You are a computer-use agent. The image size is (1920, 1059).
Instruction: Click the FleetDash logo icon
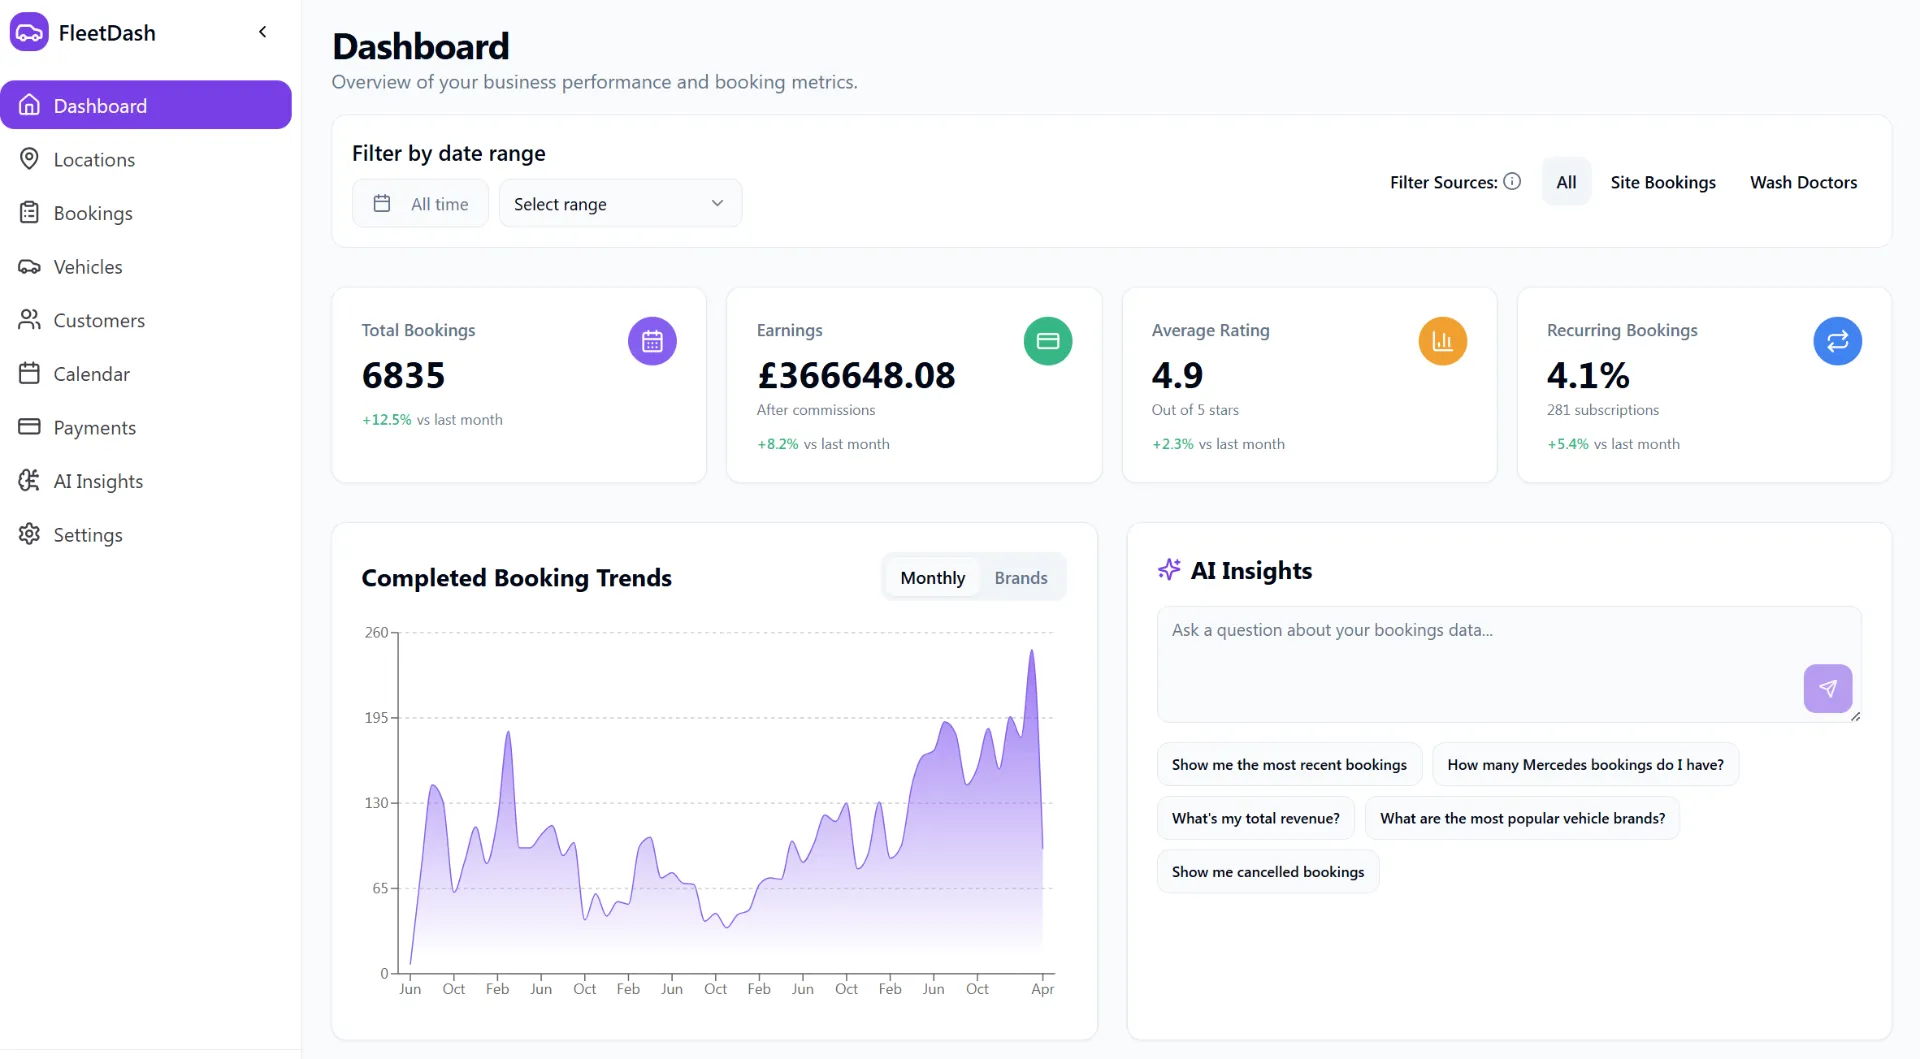28,31
